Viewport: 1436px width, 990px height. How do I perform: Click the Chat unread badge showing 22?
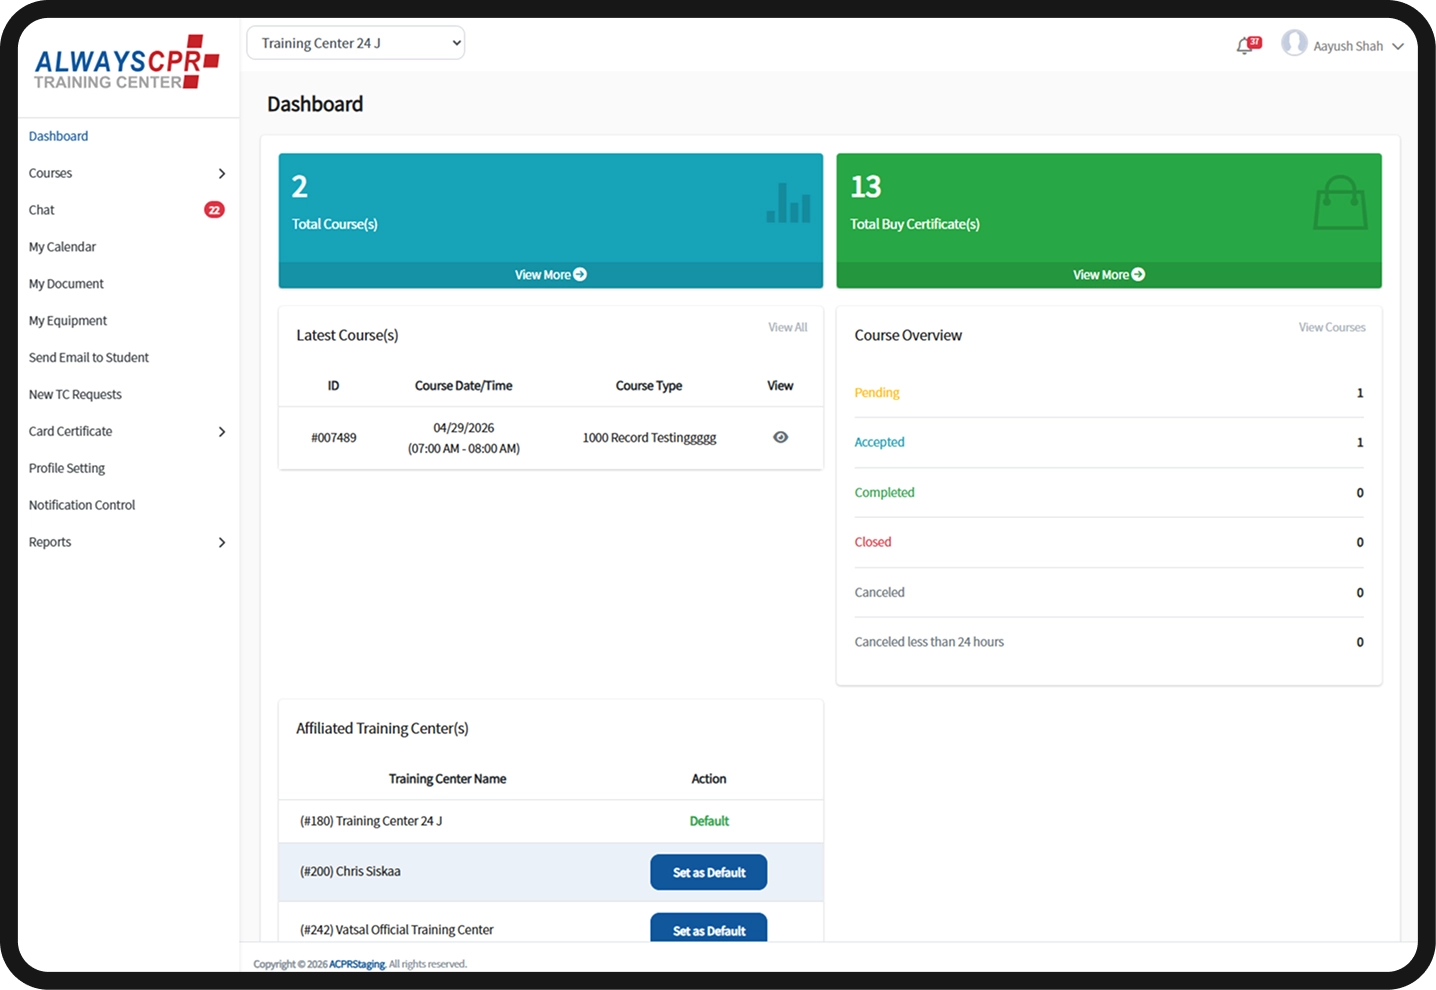tap(214, 210)
